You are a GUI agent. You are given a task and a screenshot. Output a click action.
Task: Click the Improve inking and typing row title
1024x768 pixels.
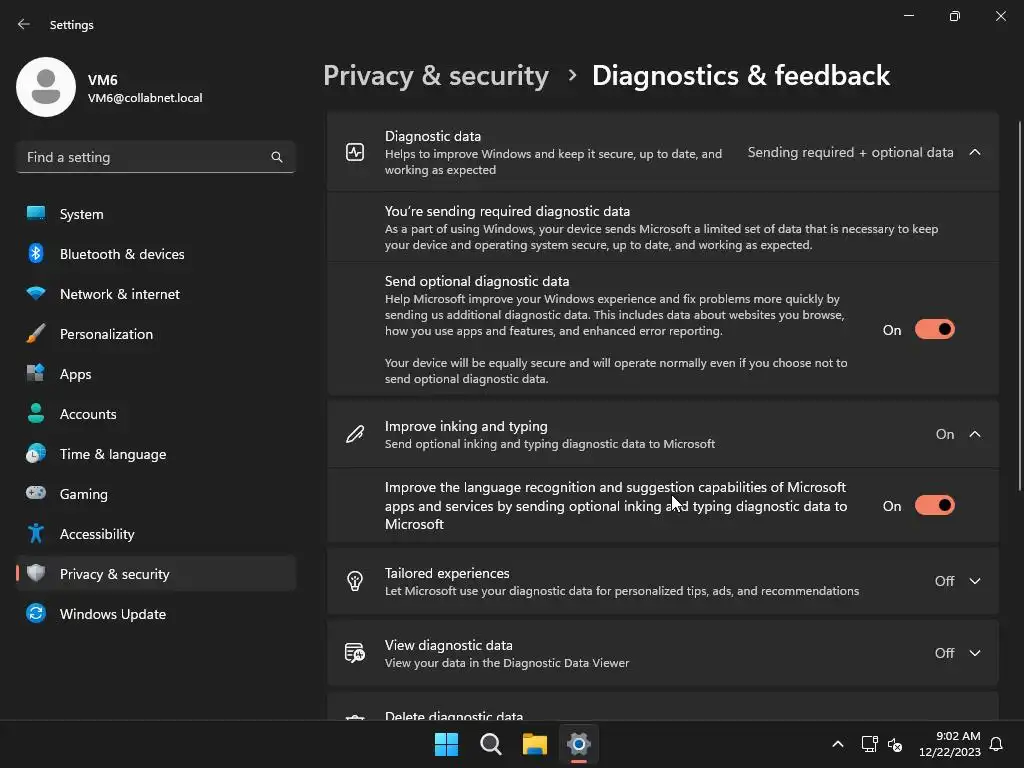tap(466, 426)
